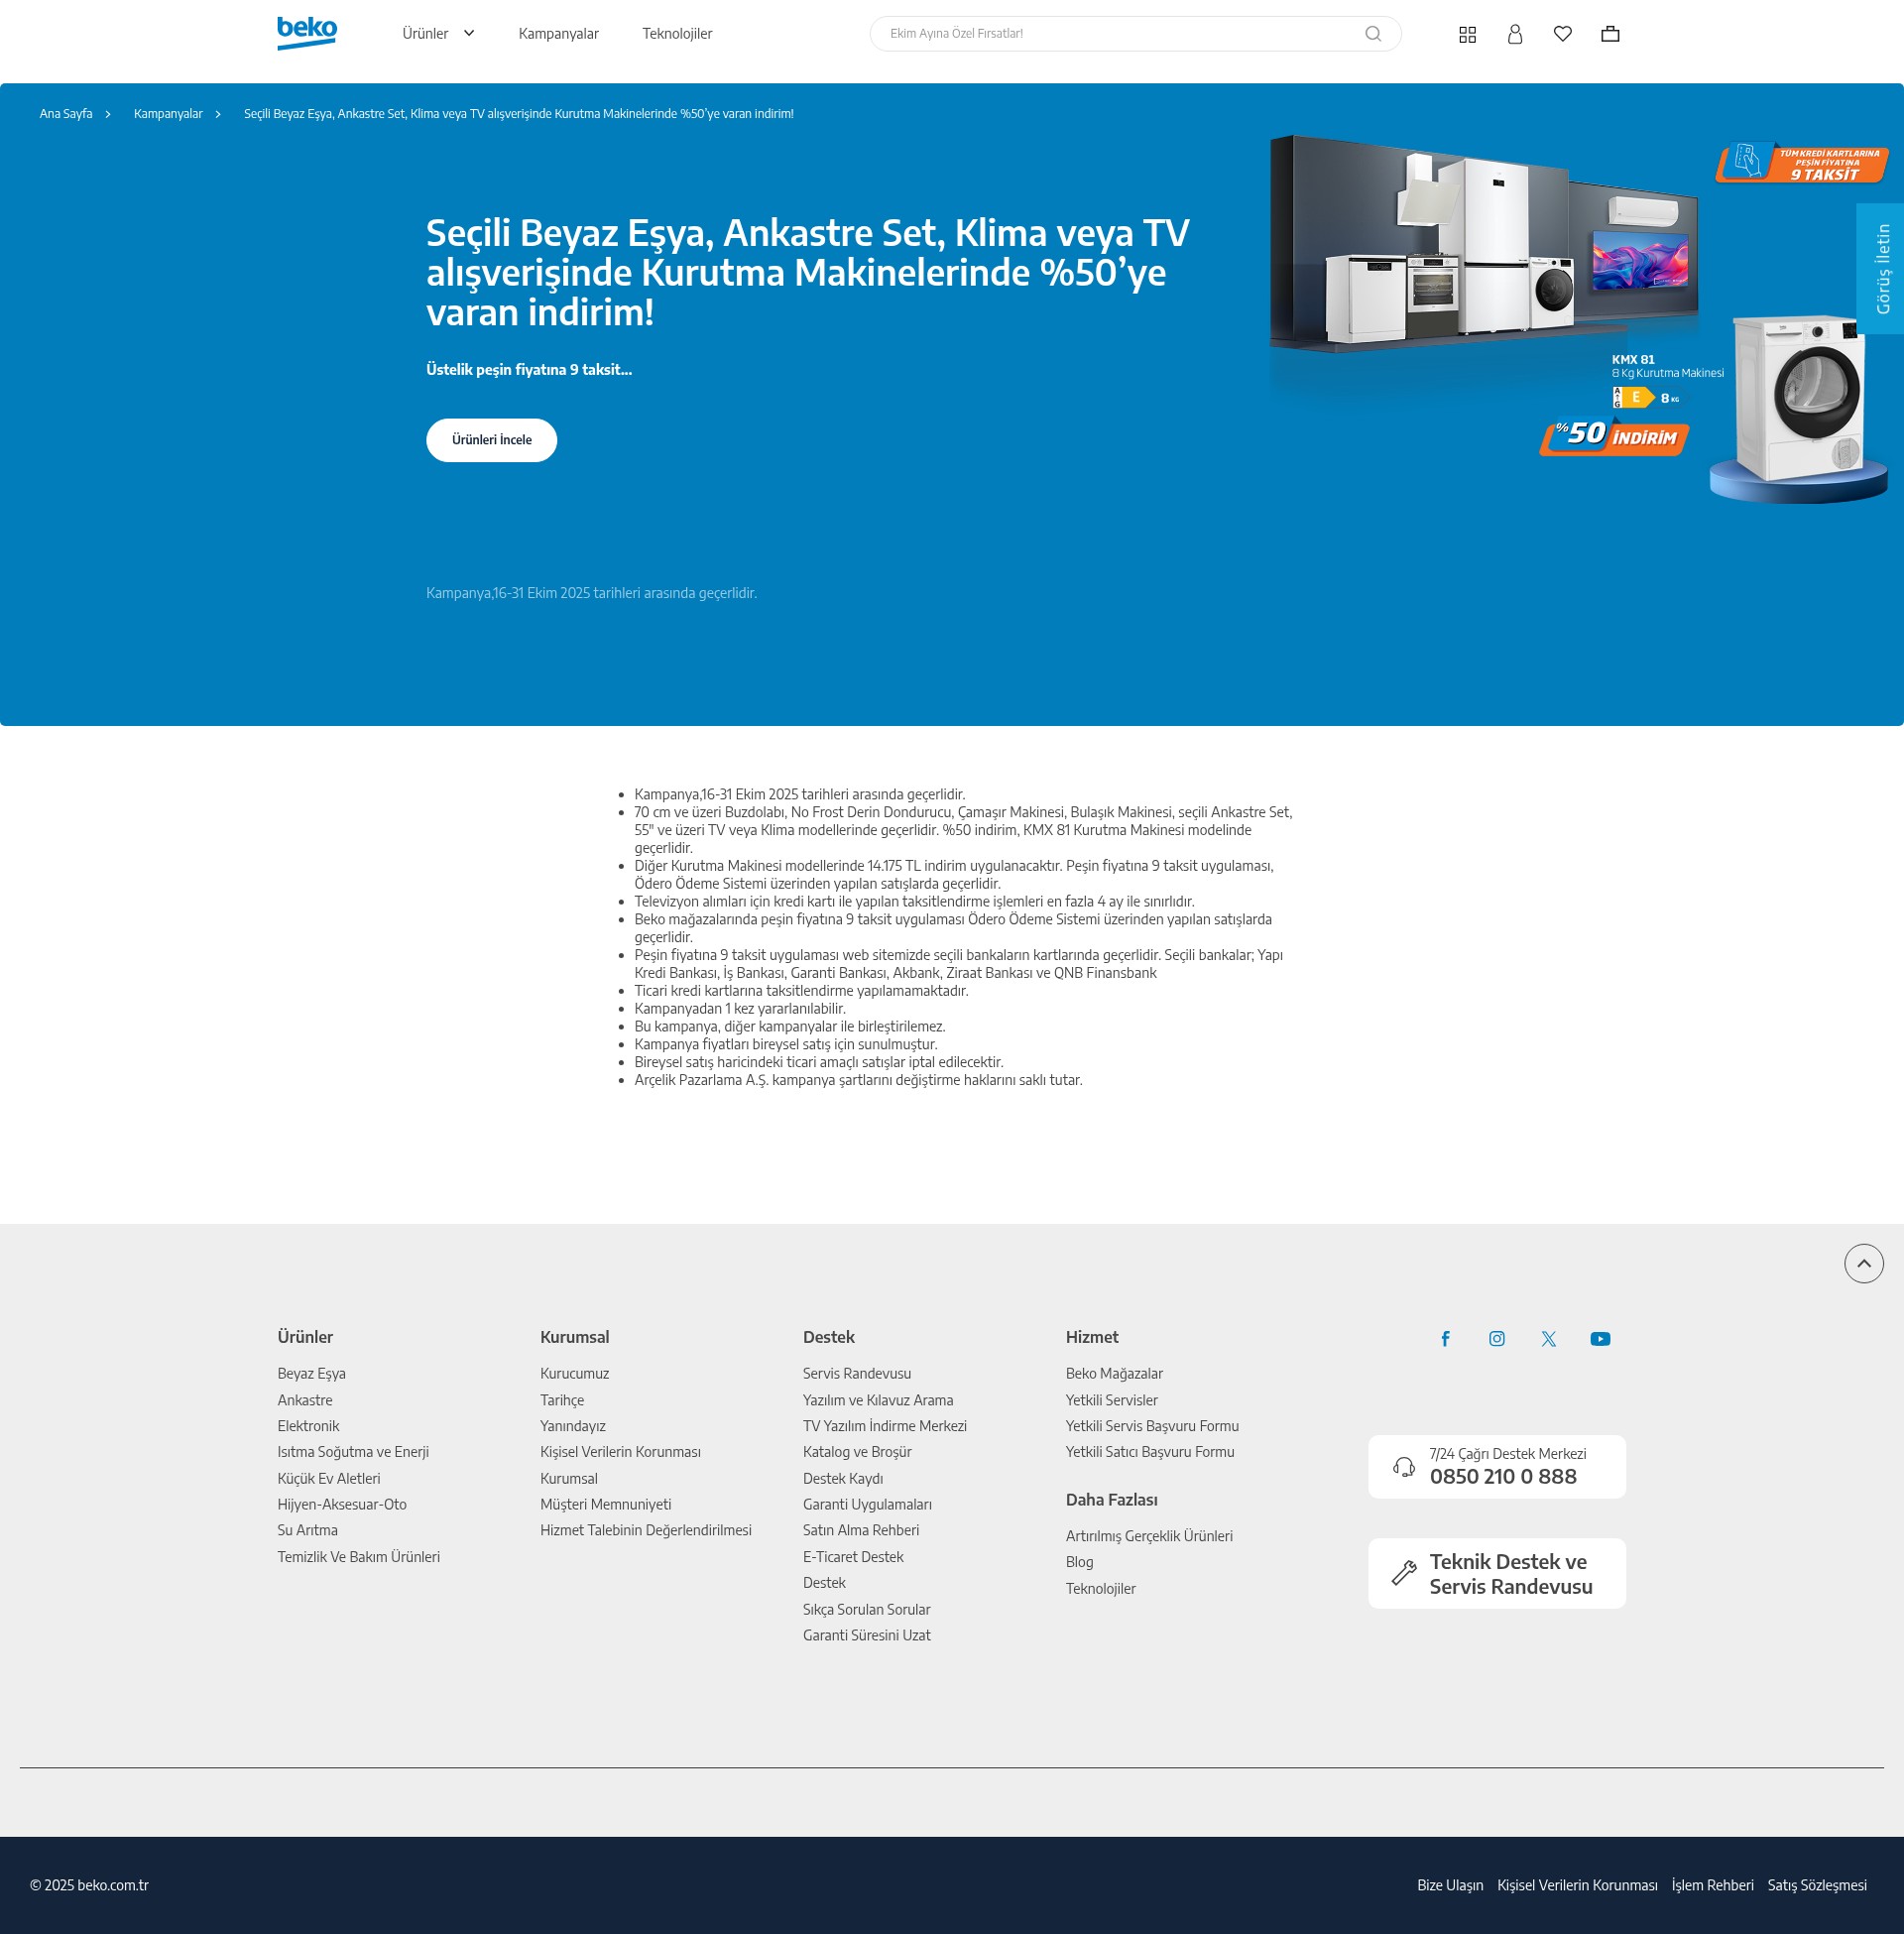Open Ankastre footer link
The width and height of the screenshot is (1904, 1934).
pyautogui.click(x=305, y=1400)
